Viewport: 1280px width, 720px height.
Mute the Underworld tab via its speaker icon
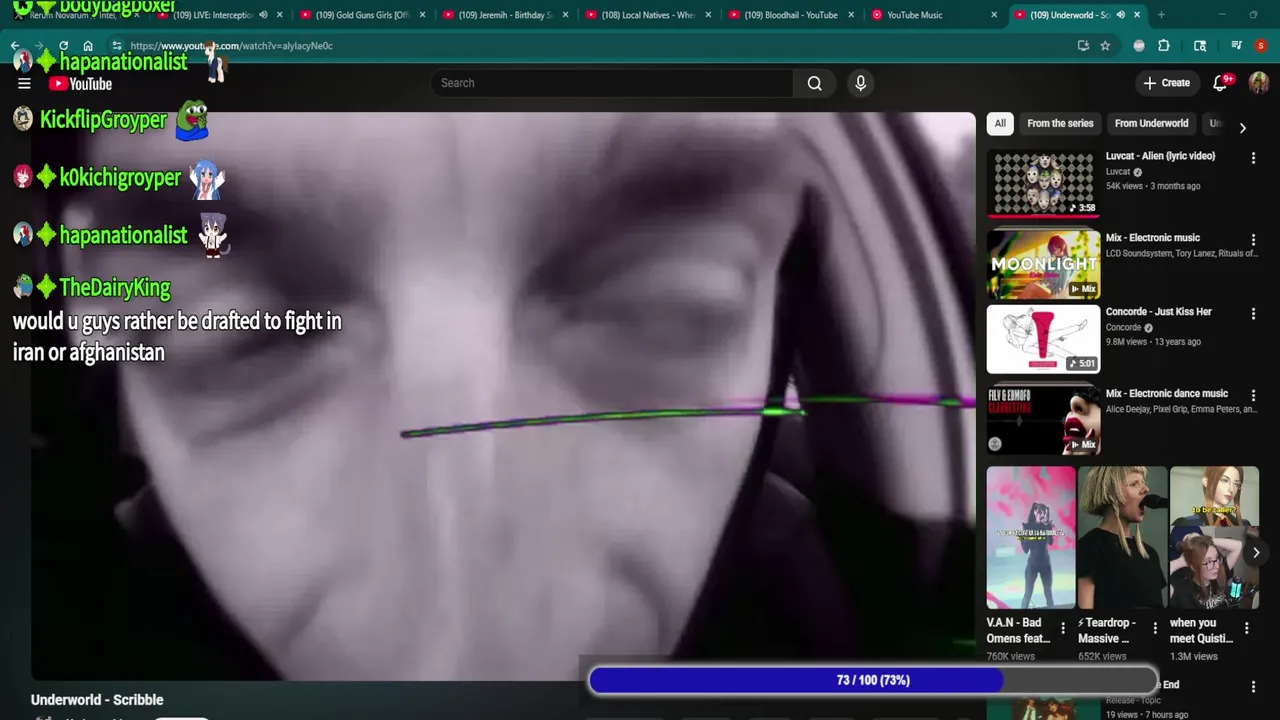(x=1120, y=15)
